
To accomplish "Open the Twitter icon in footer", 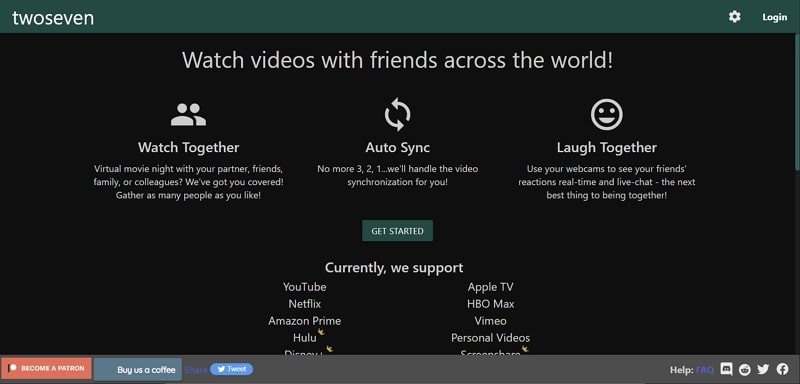I will (763, 369).
